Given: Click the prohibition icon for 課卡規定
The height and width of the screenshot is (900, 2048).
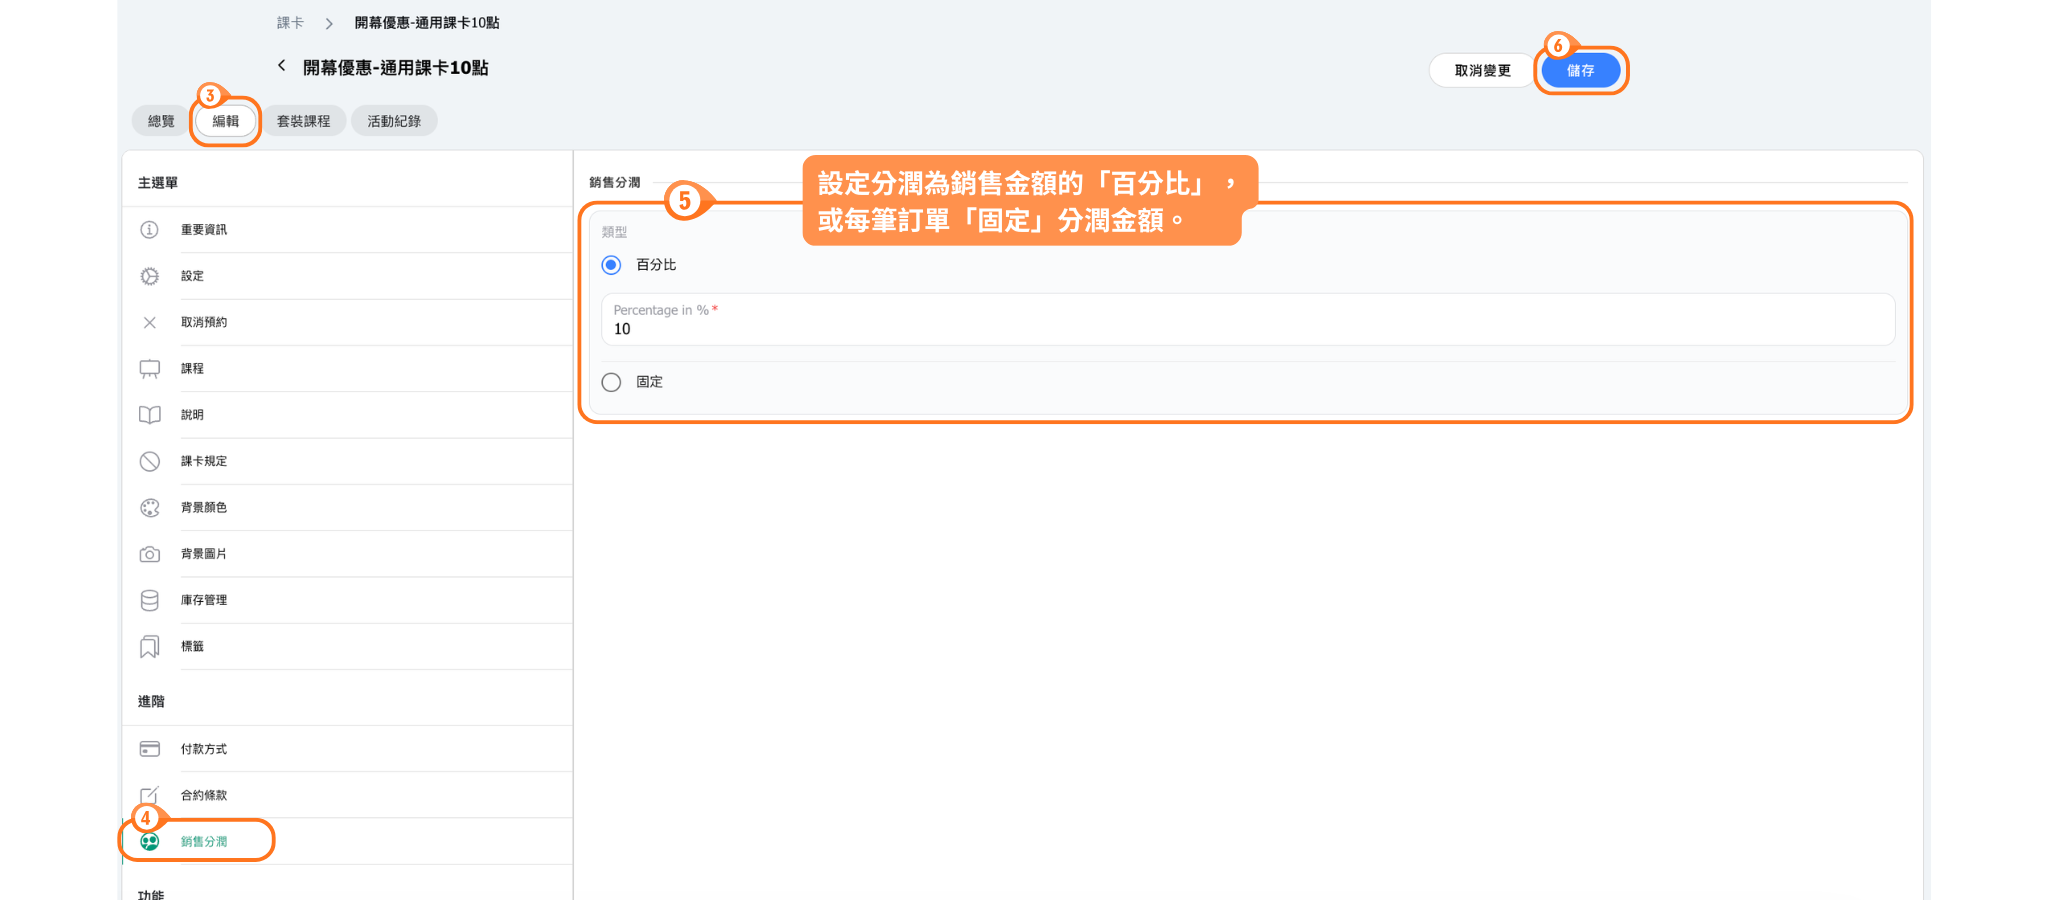Looking at the screenshot, I should point(149,461).
